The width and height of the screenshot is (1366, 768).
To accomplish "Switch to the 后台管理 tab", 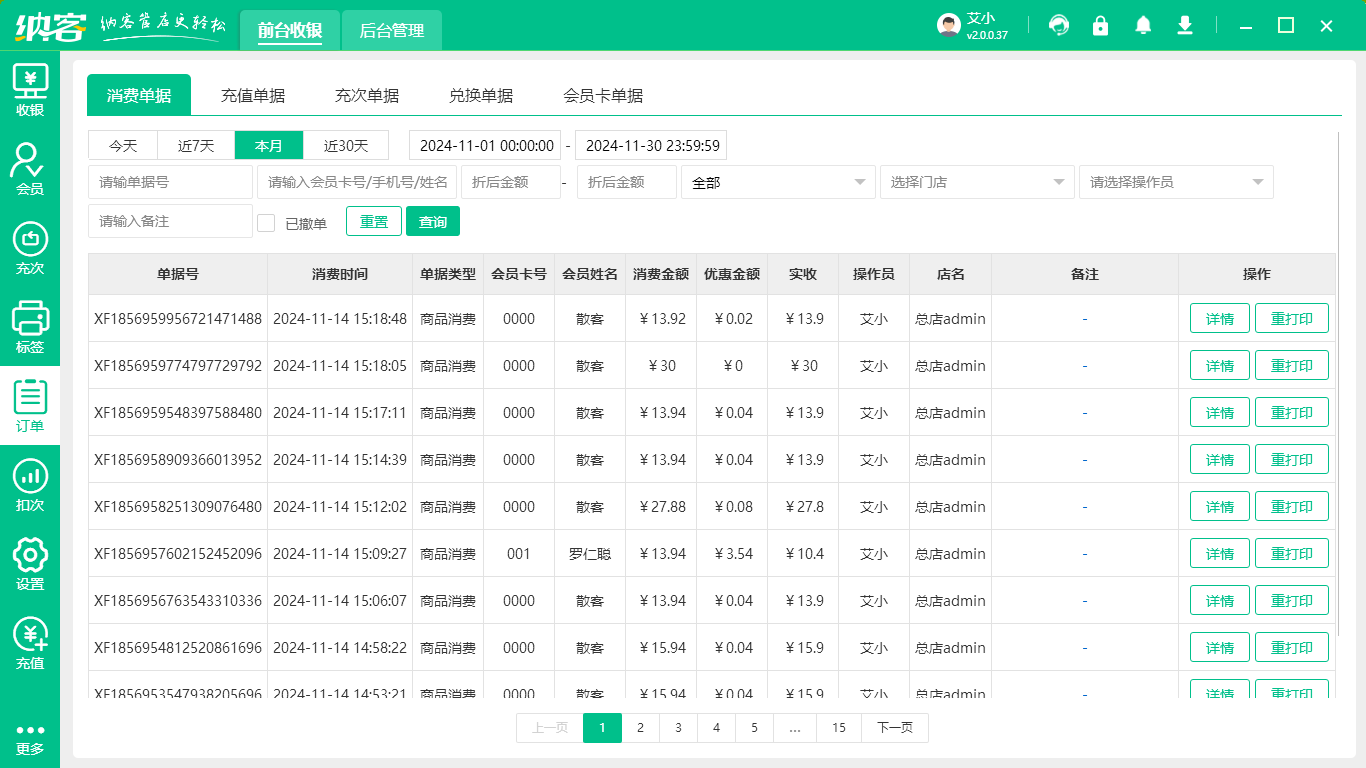I will (392, 30).
